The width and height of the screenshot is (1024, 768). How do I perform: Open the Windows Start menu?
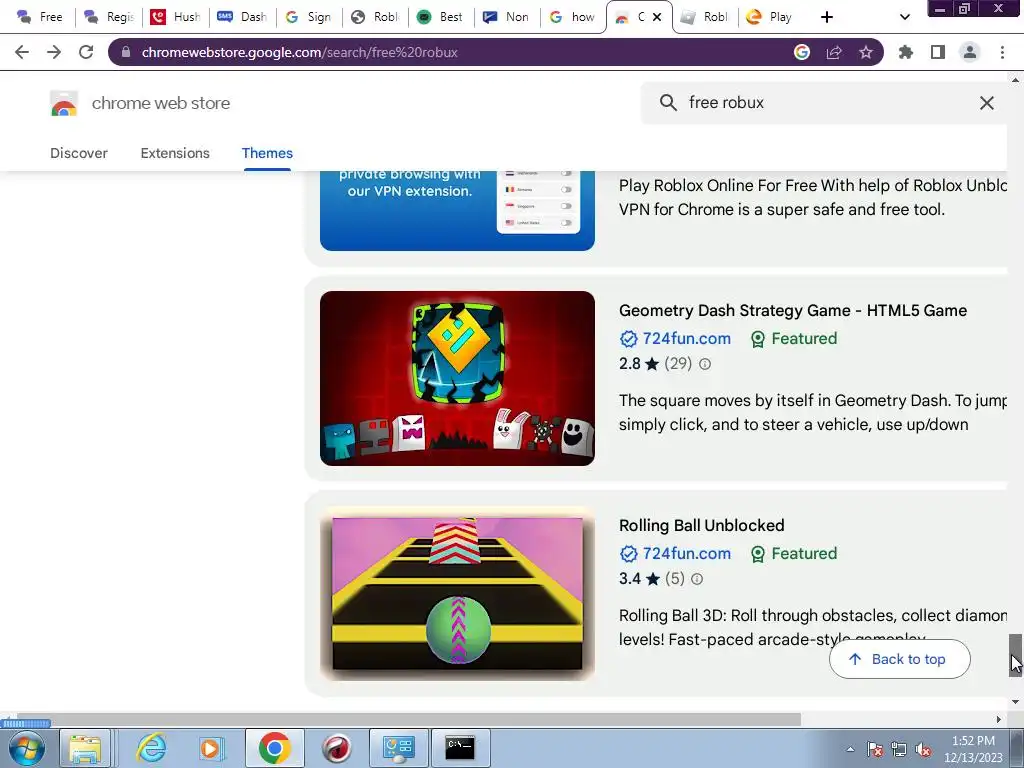(26, 748)
